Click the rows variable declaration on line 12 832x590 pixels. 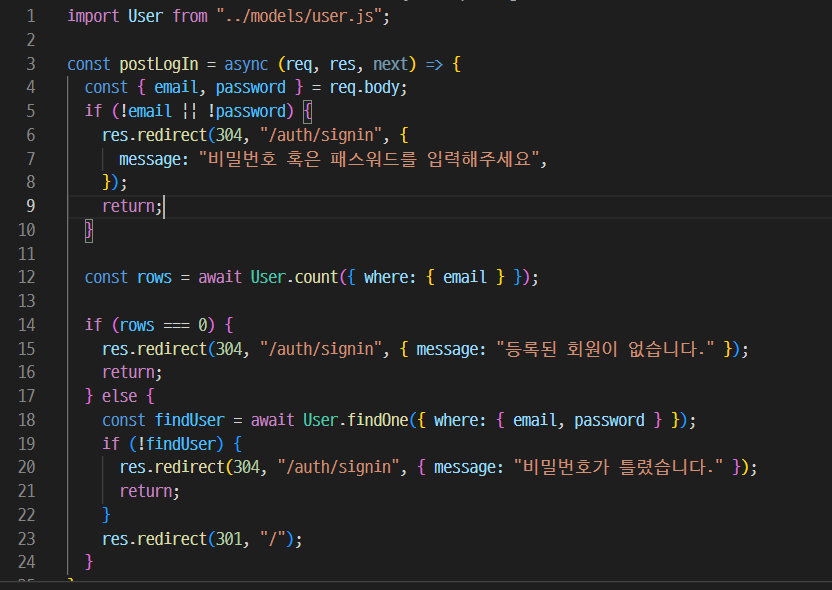click(x=154, y=277)
